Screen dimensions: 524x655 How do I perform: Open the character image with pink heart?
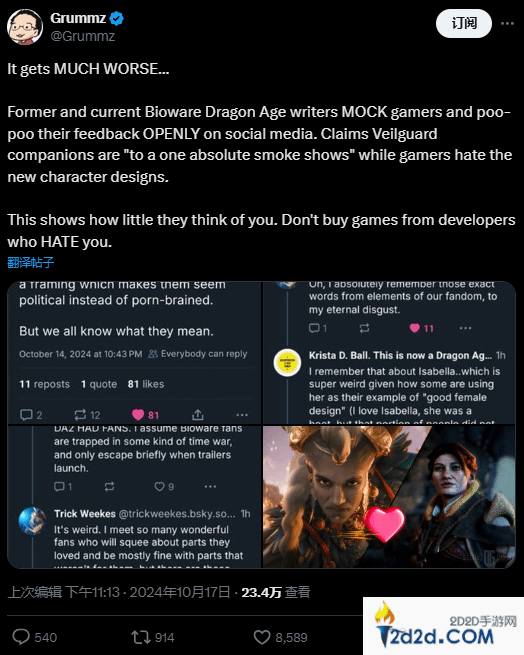click(389, 497)
